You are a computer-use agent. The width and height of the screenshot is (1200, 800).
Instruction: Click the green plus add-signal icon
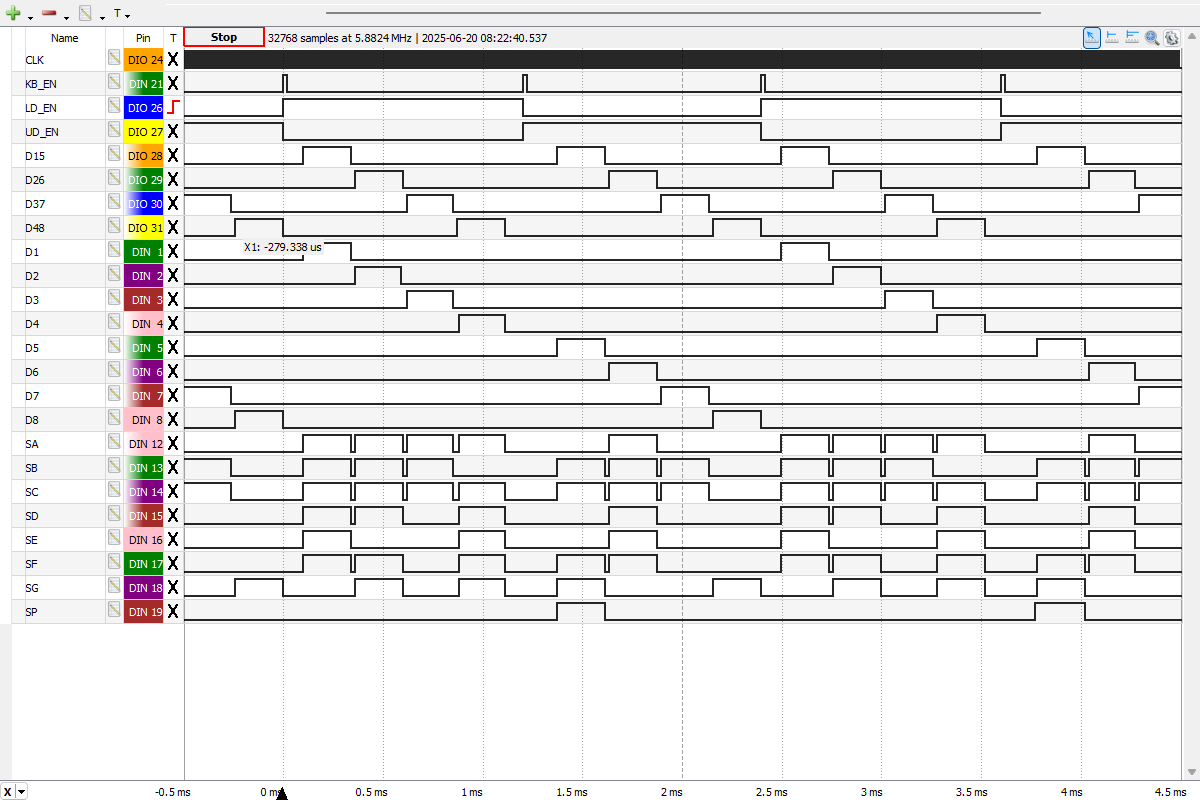coord(15,14)
